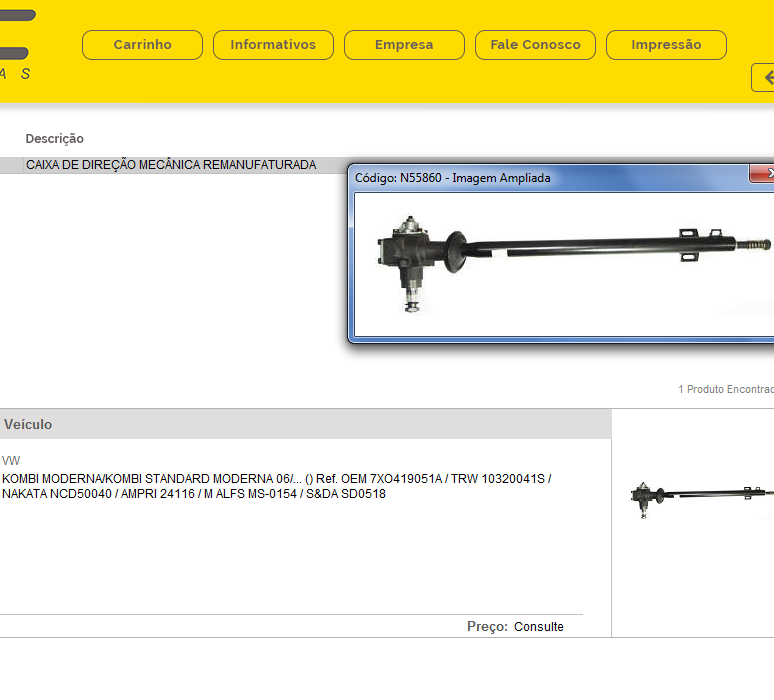This screenshot has width=774, height=700.
Task: Click the Fale Conosco button
Action: pyautogui.click(x=535, y=45)
